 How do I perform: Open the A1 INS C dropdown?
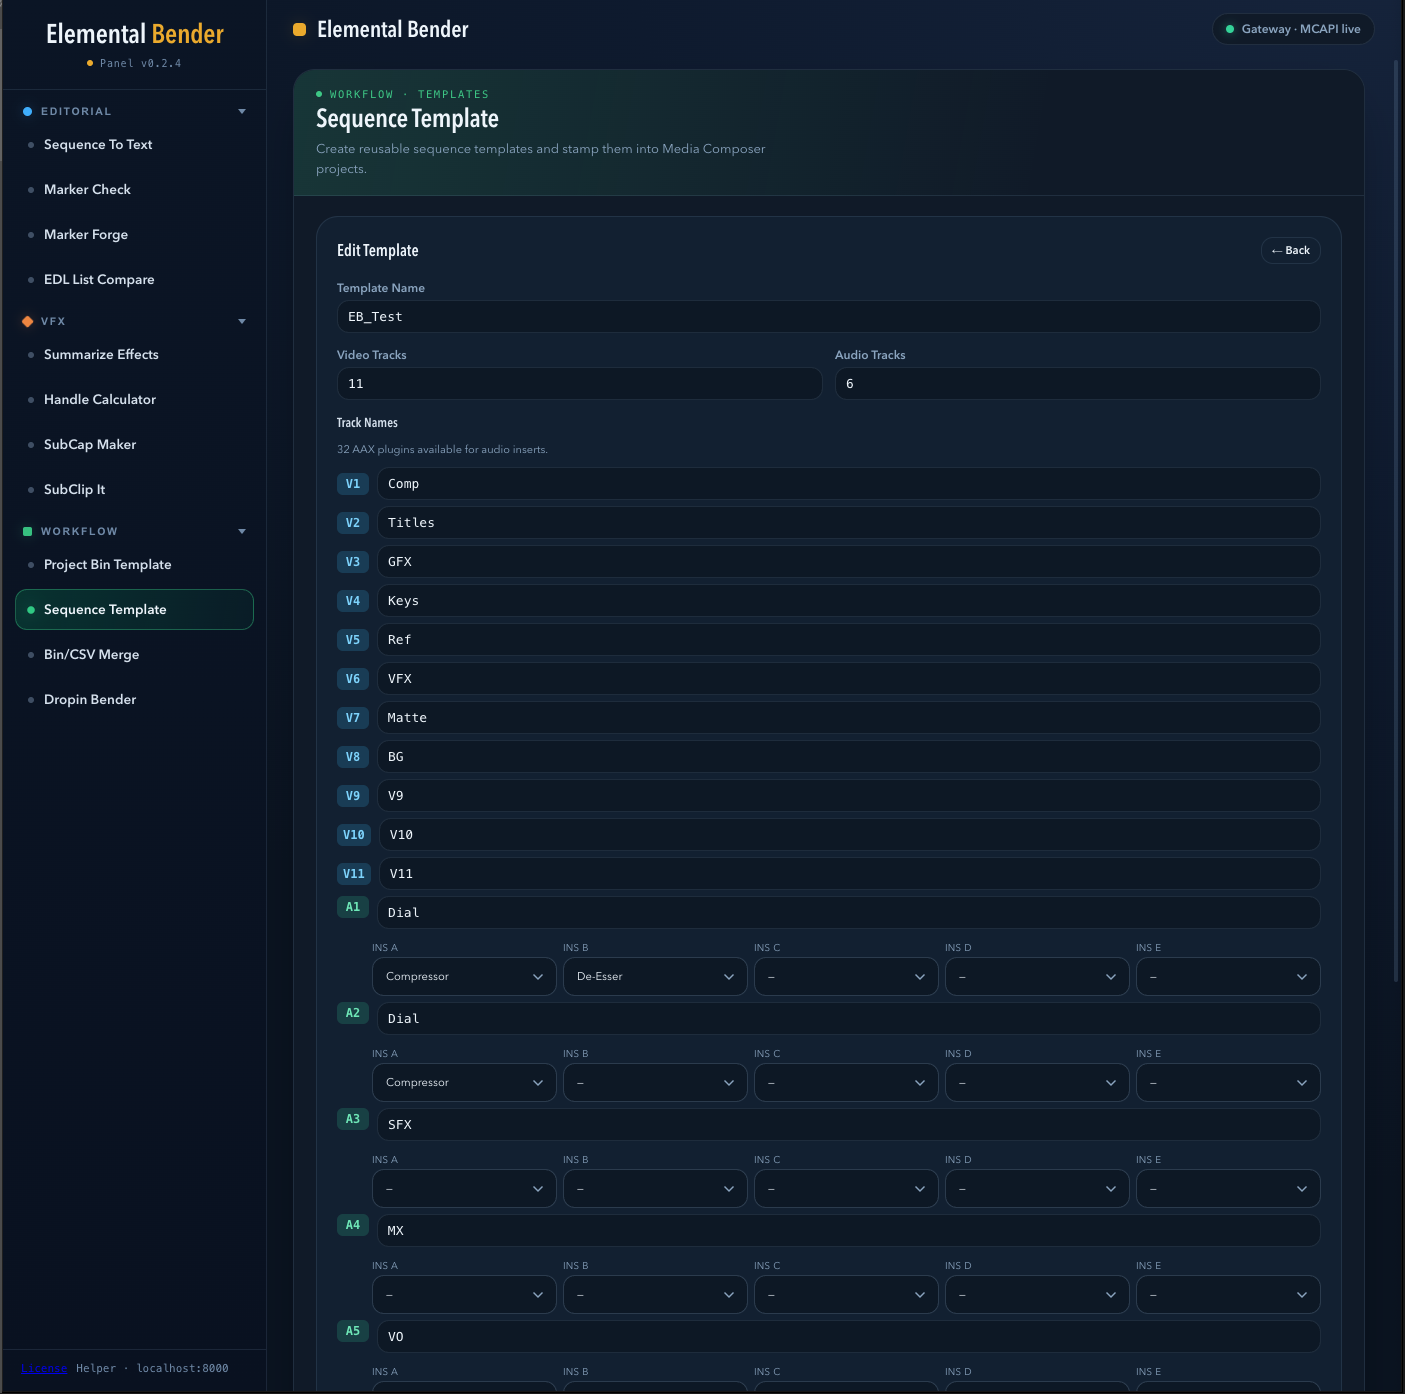click(846, 977)
